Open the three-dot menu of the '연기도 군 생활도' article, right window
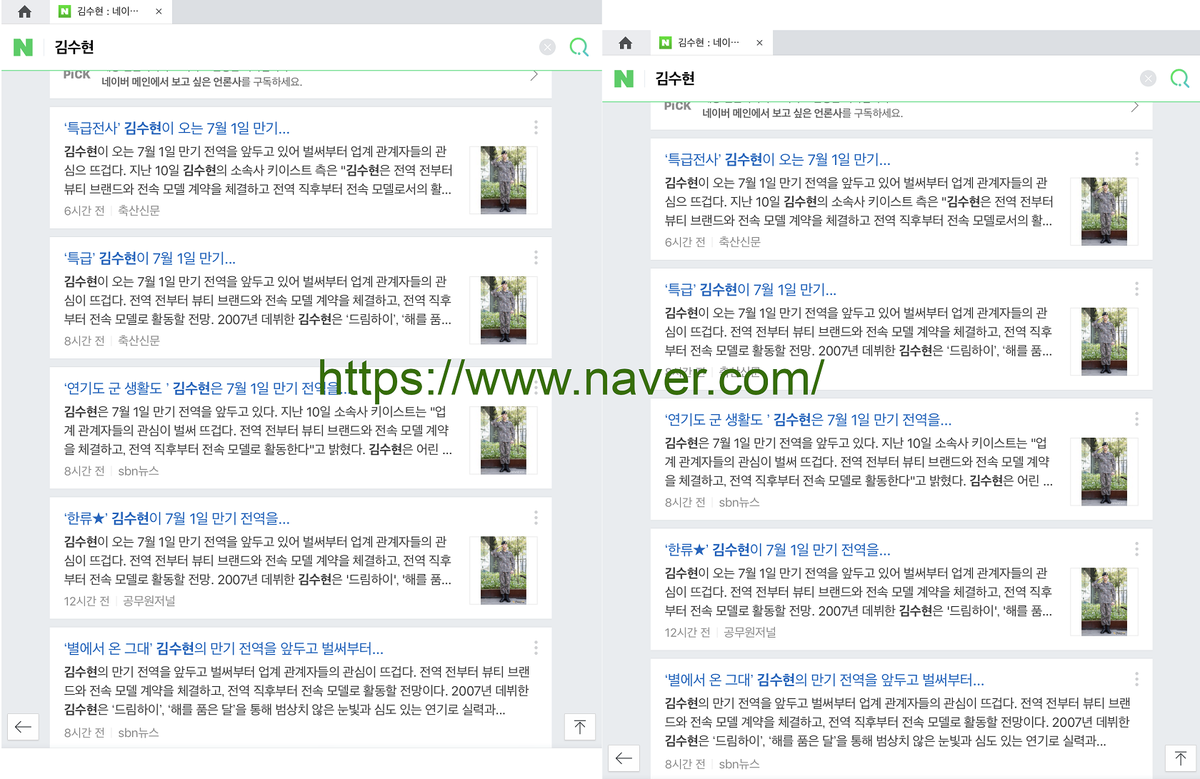Screen dimensions: 1200x779 [1137, 418]
